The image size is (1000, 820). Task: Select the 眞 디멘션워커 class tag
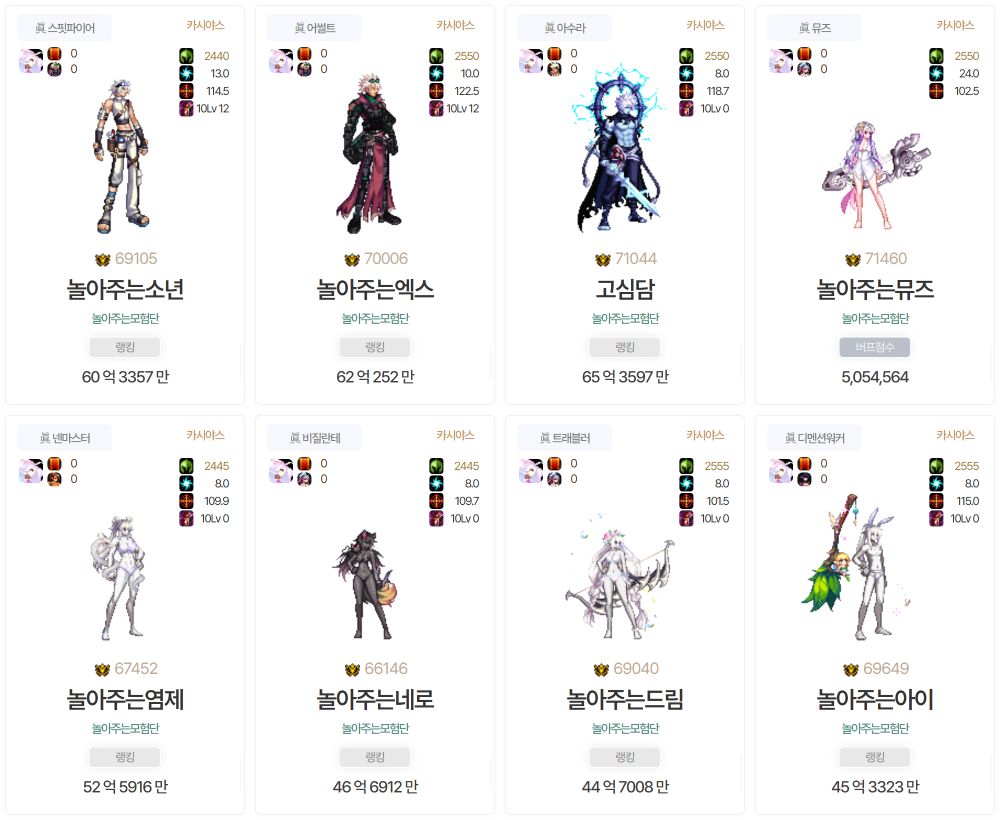tap(814, 438)
